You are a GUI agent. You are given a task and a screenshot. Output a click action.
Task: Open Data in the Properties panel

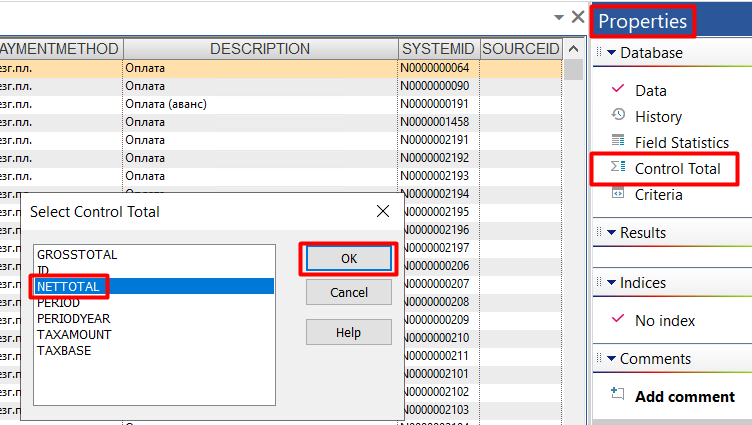tap(651, 91)
